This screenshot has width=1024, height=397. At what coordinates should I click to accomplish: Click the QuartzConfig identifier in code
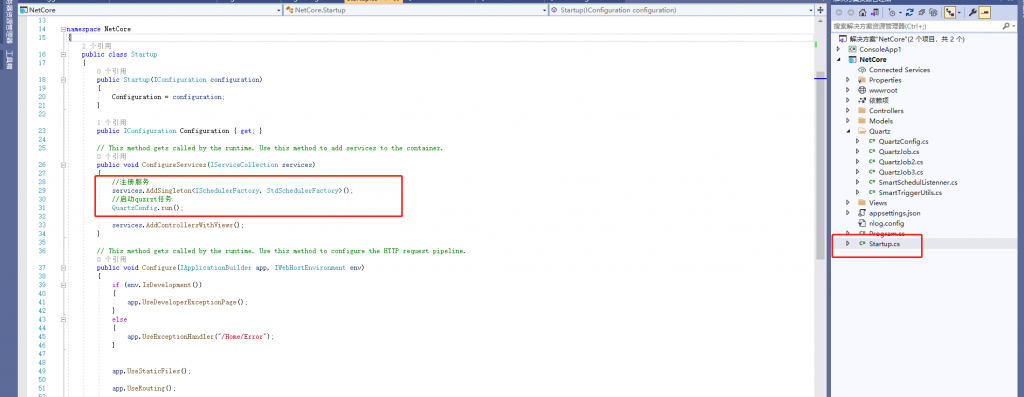click(135, 208)
